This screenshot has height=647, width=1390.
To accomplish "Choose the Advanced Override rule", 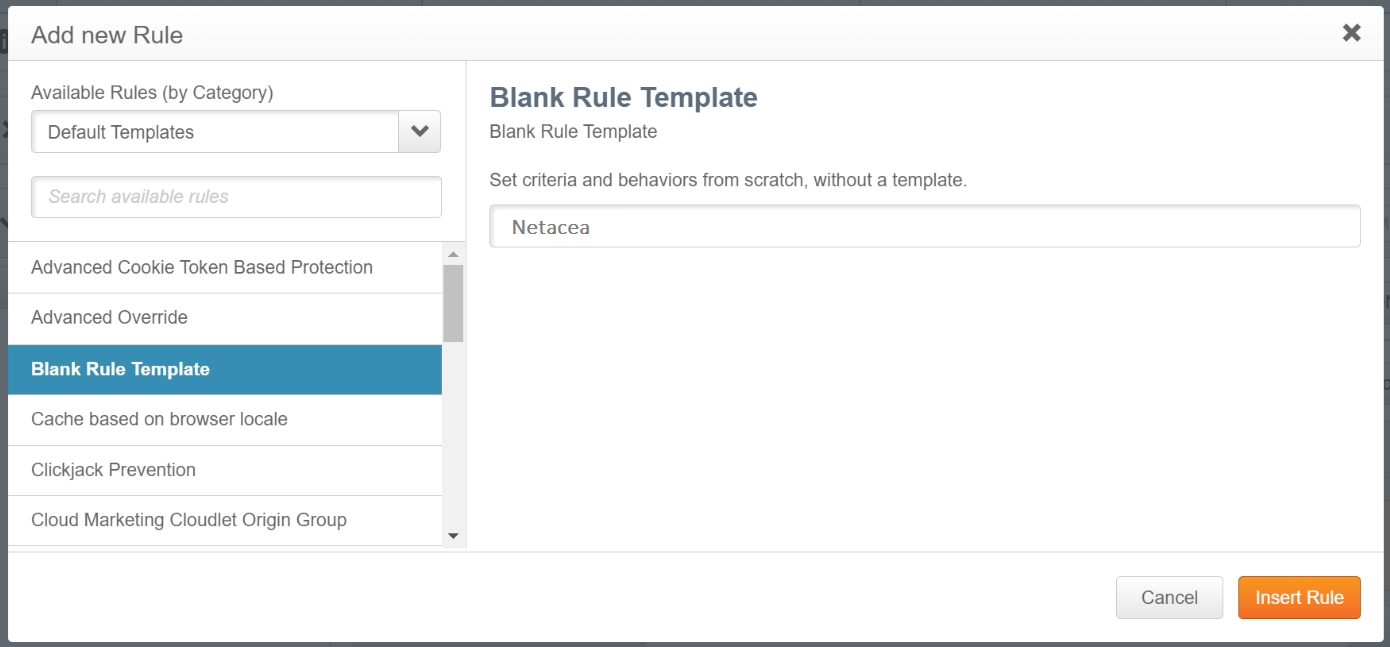I will [x=110, y=318].
